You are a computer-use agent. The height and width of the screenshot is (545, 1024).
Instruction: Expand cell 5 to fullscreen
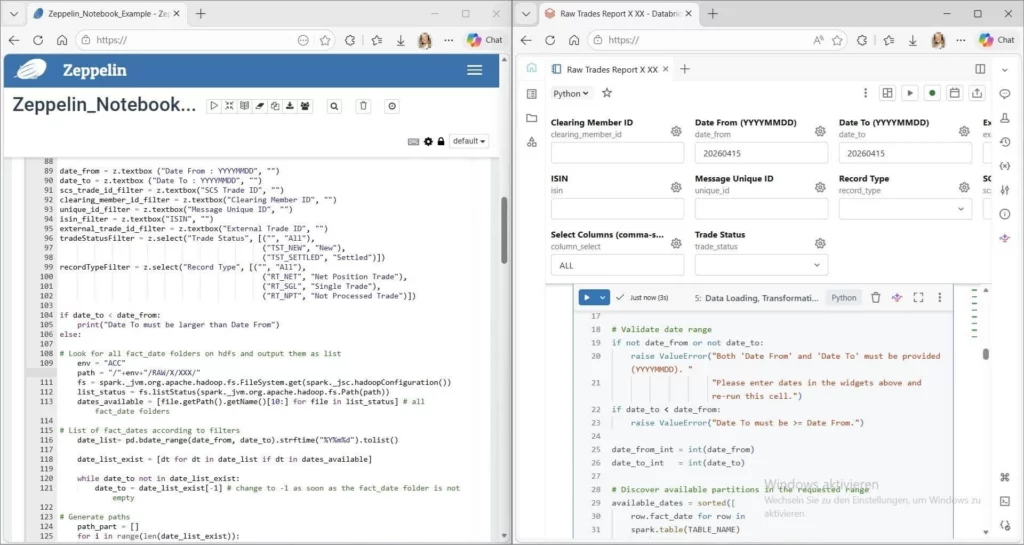[x=918, y=298]
